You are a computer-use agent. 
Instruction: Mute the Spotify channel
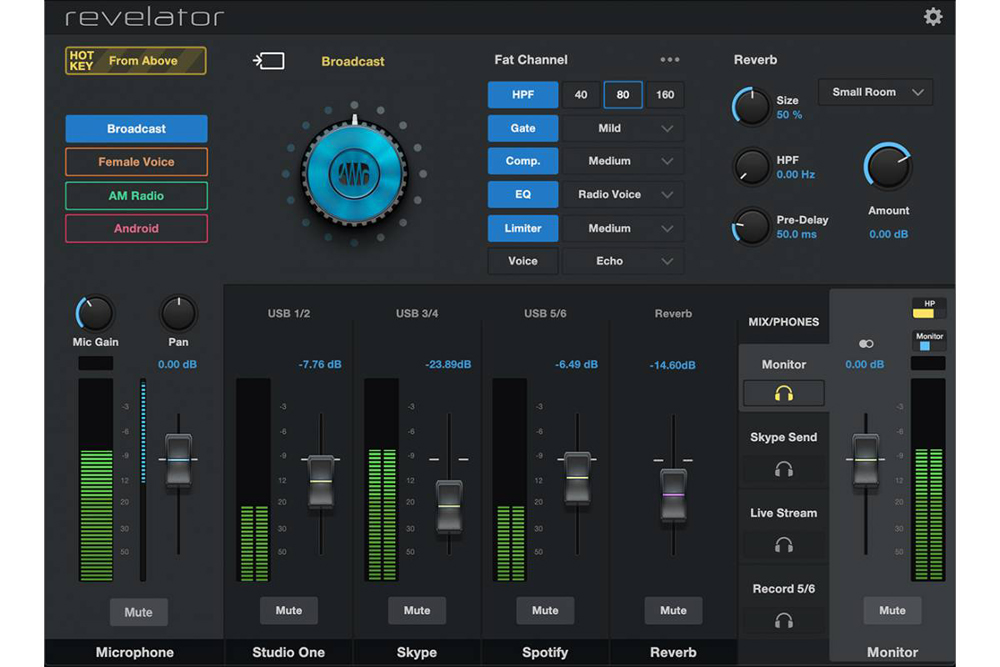click(545, 610)
